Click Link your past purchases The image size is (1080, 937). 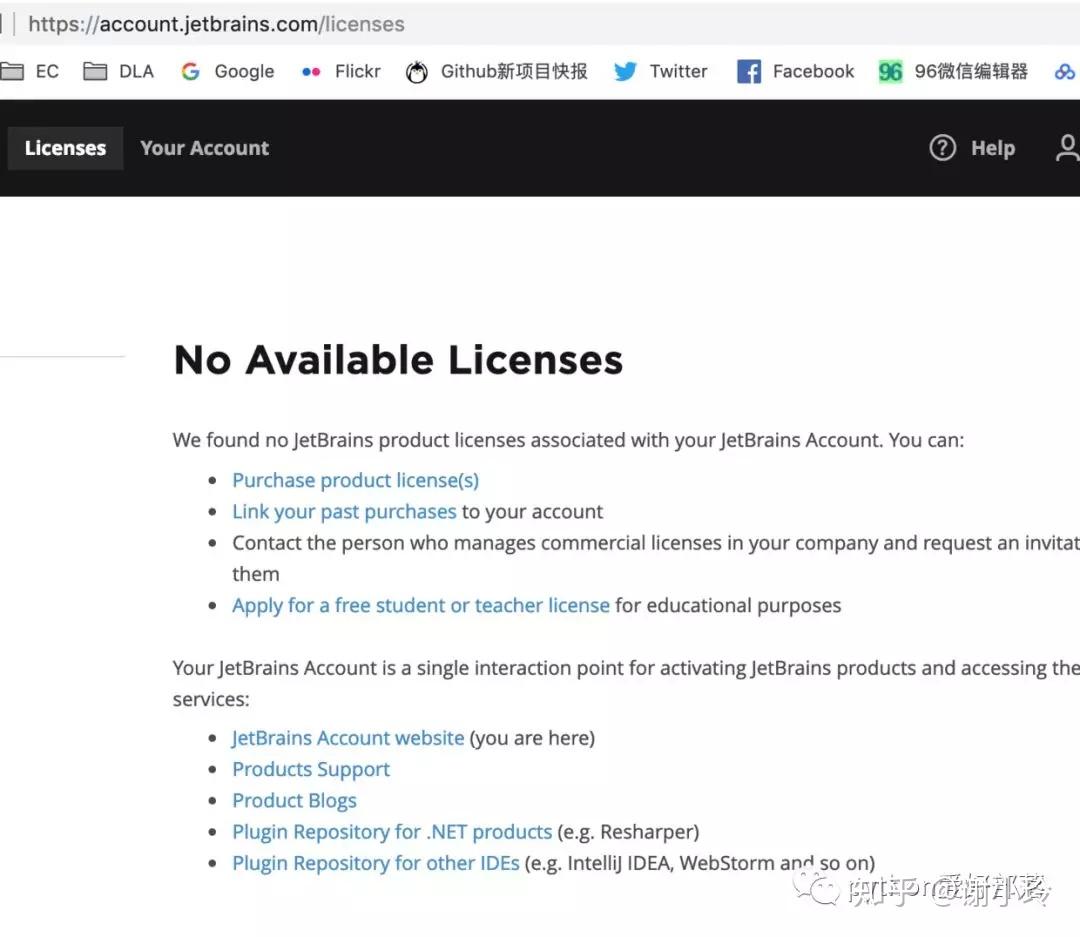(344, 512)
